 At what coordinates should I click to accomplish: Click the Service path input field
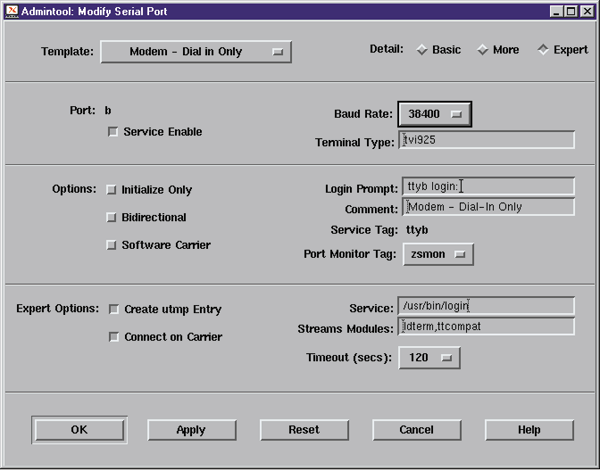[x=486, y=306]
